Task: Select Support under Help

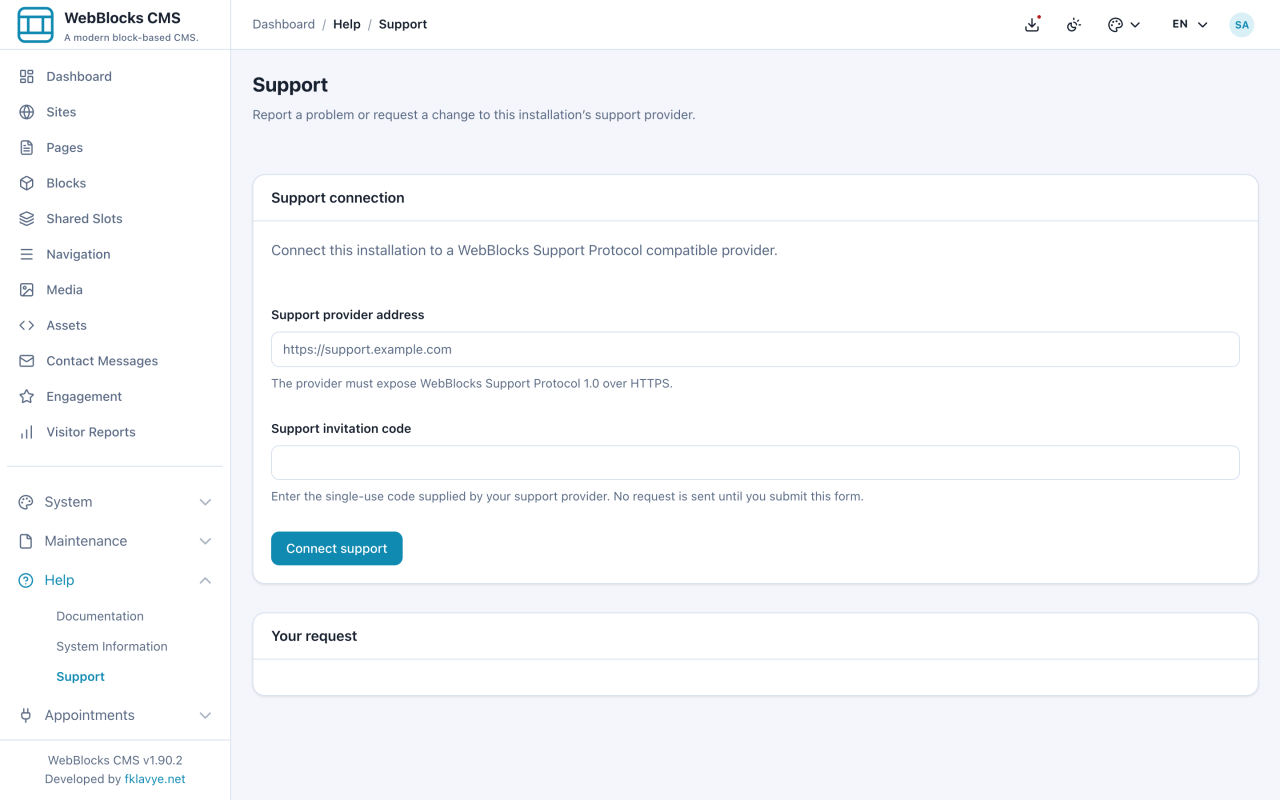Action: (80, 677)
